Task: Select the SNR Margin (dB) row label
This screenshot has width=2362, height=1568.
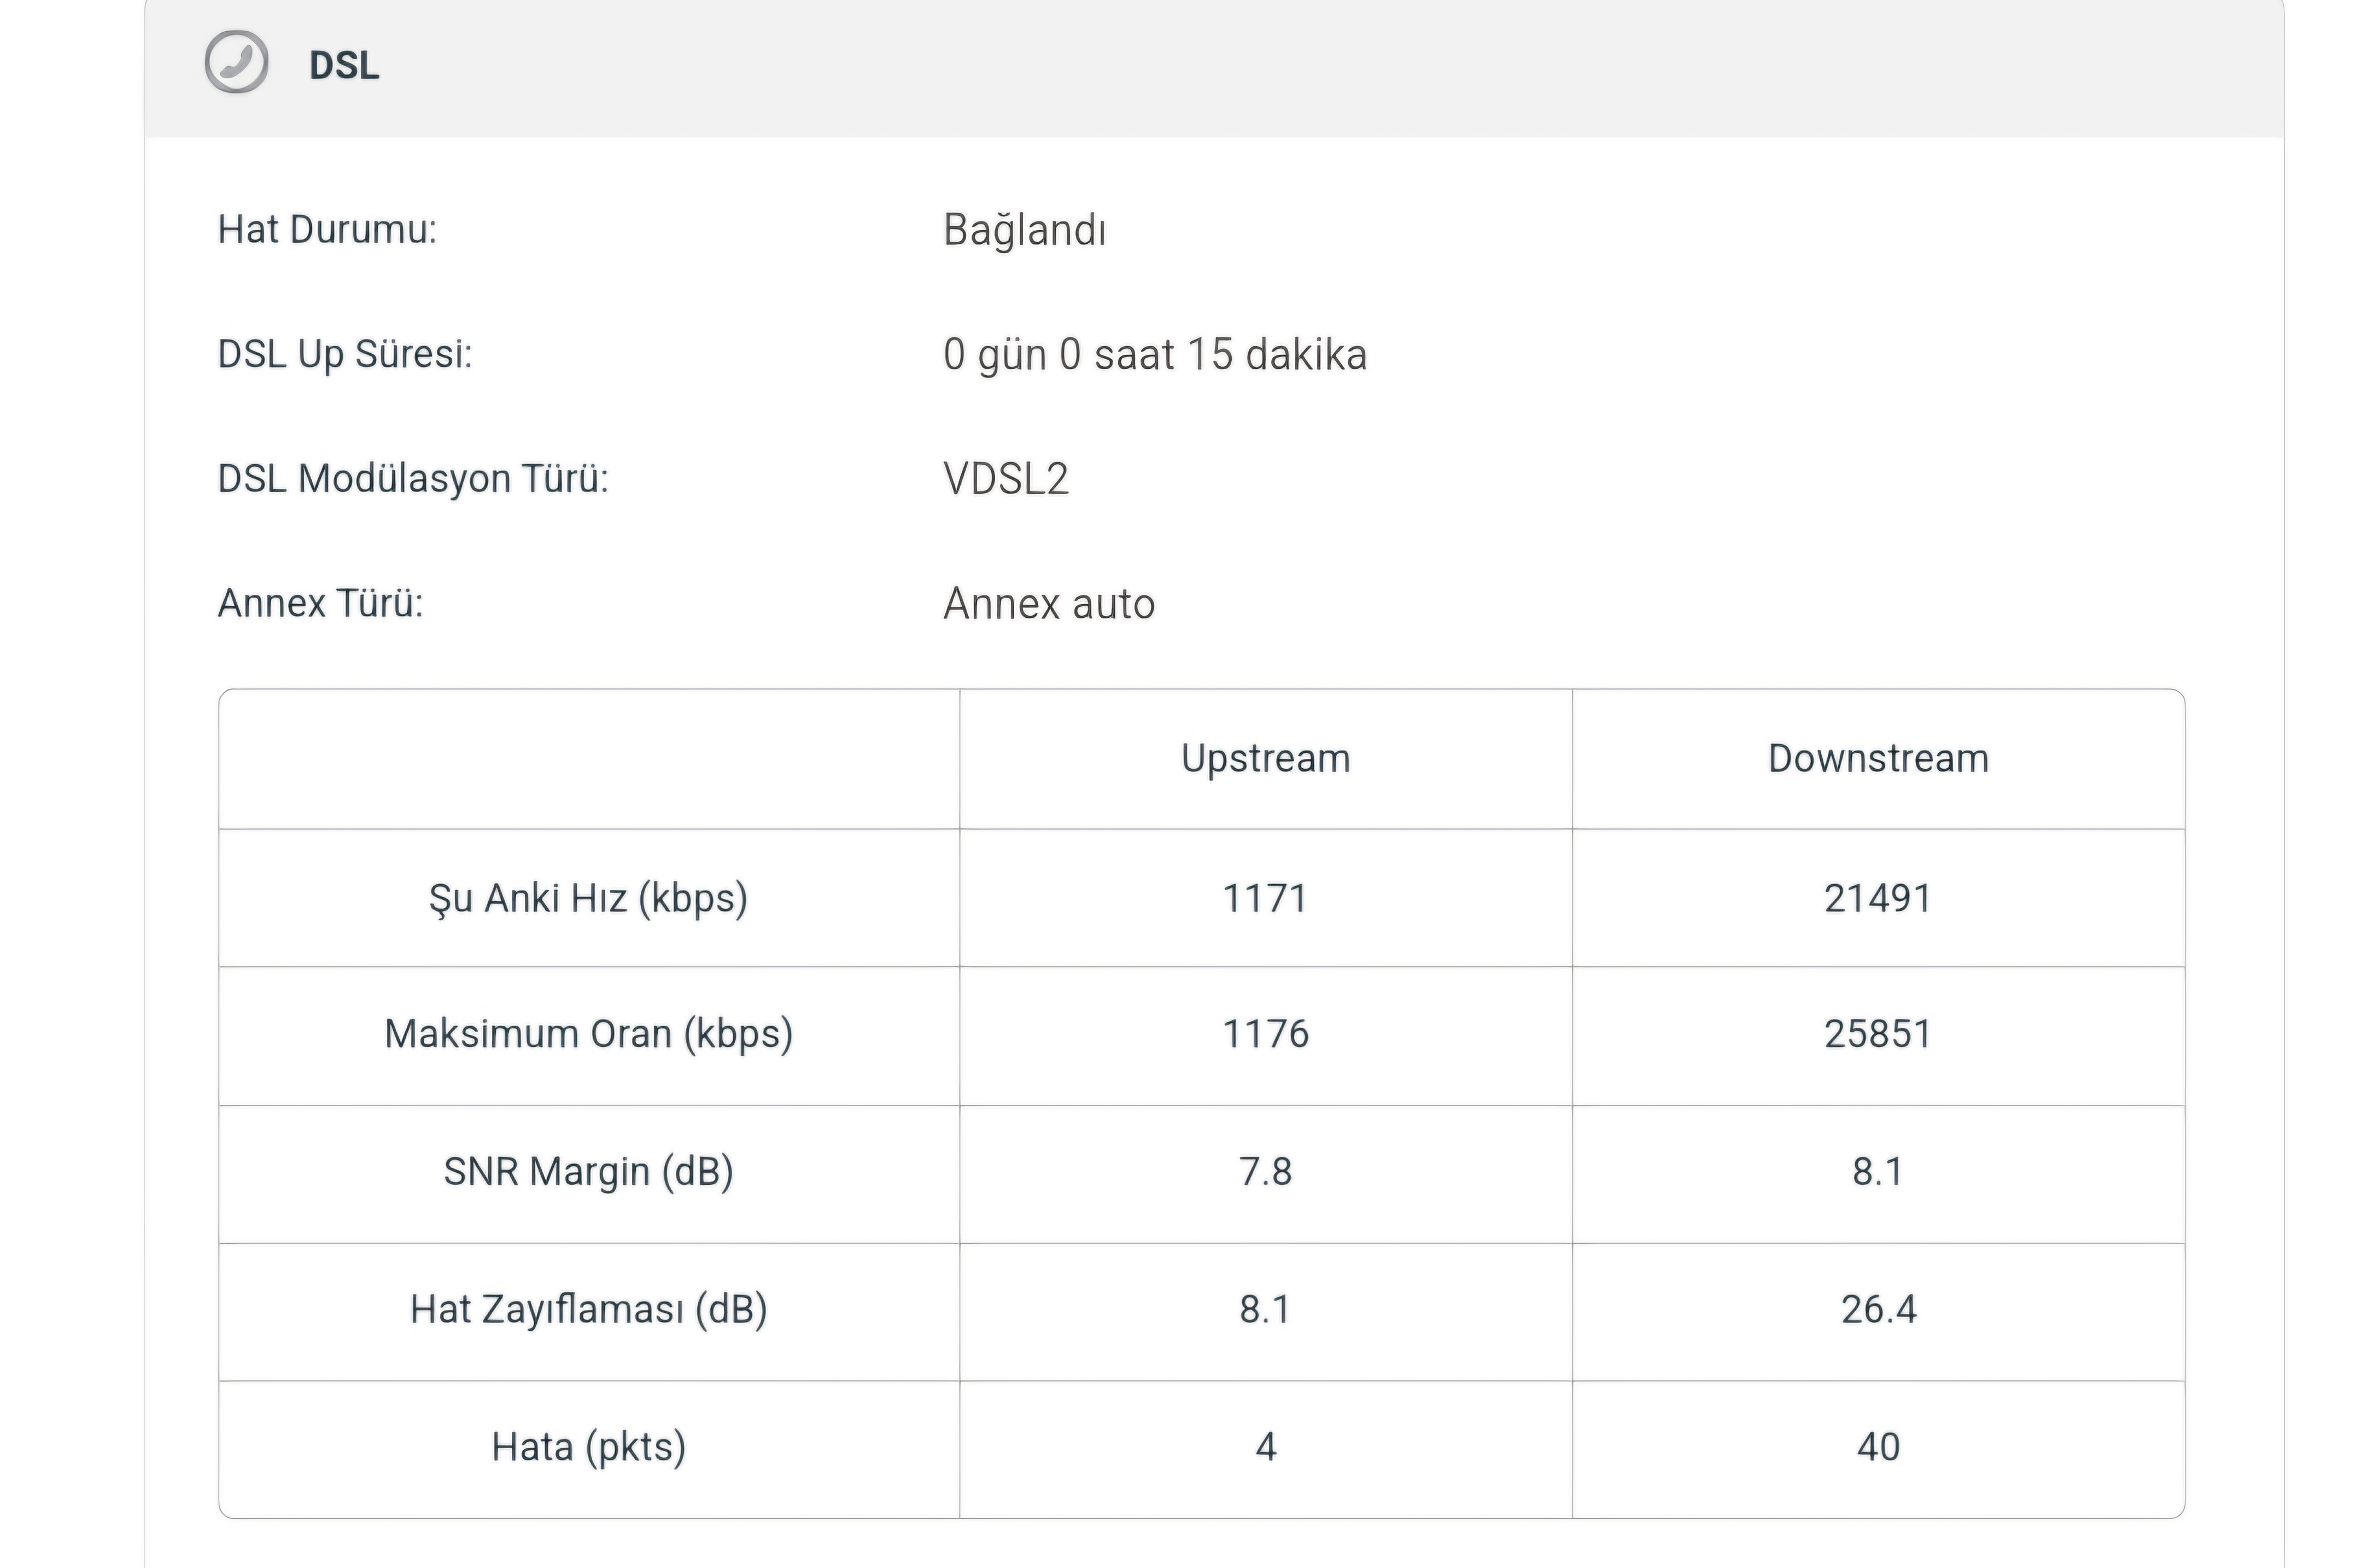Action: (x=588, y=1172)
